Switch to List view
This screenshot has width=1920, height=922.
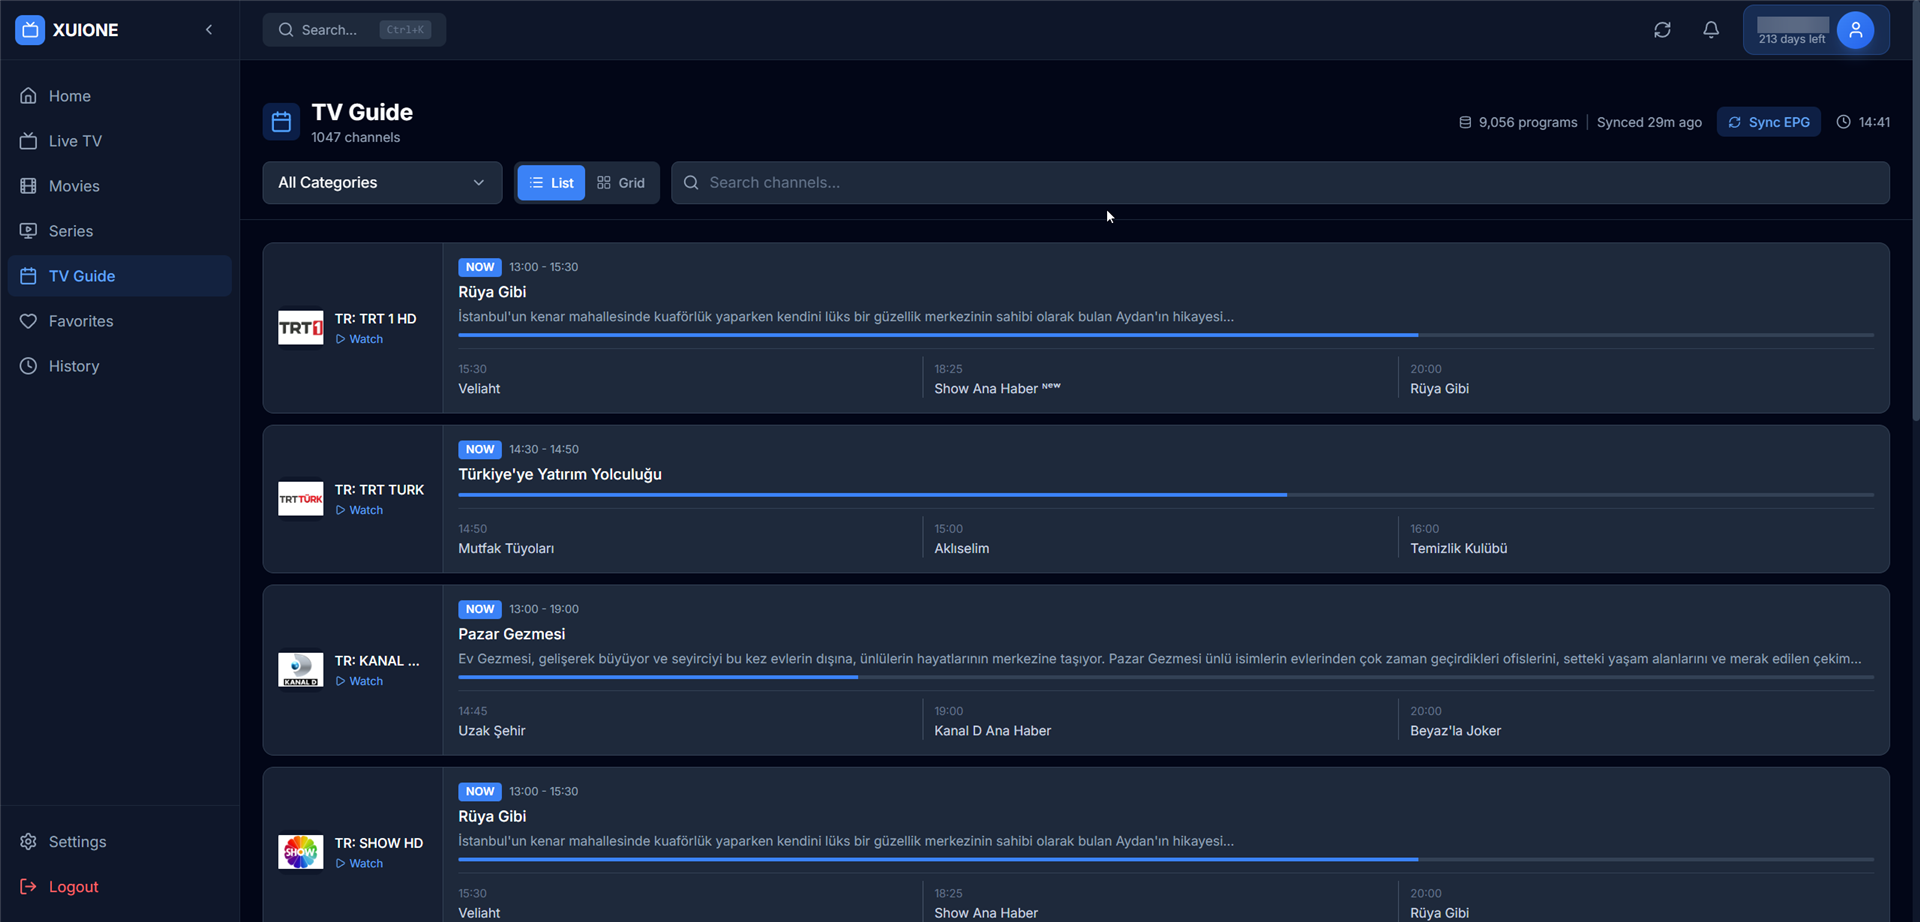click(x=551, y=183)
